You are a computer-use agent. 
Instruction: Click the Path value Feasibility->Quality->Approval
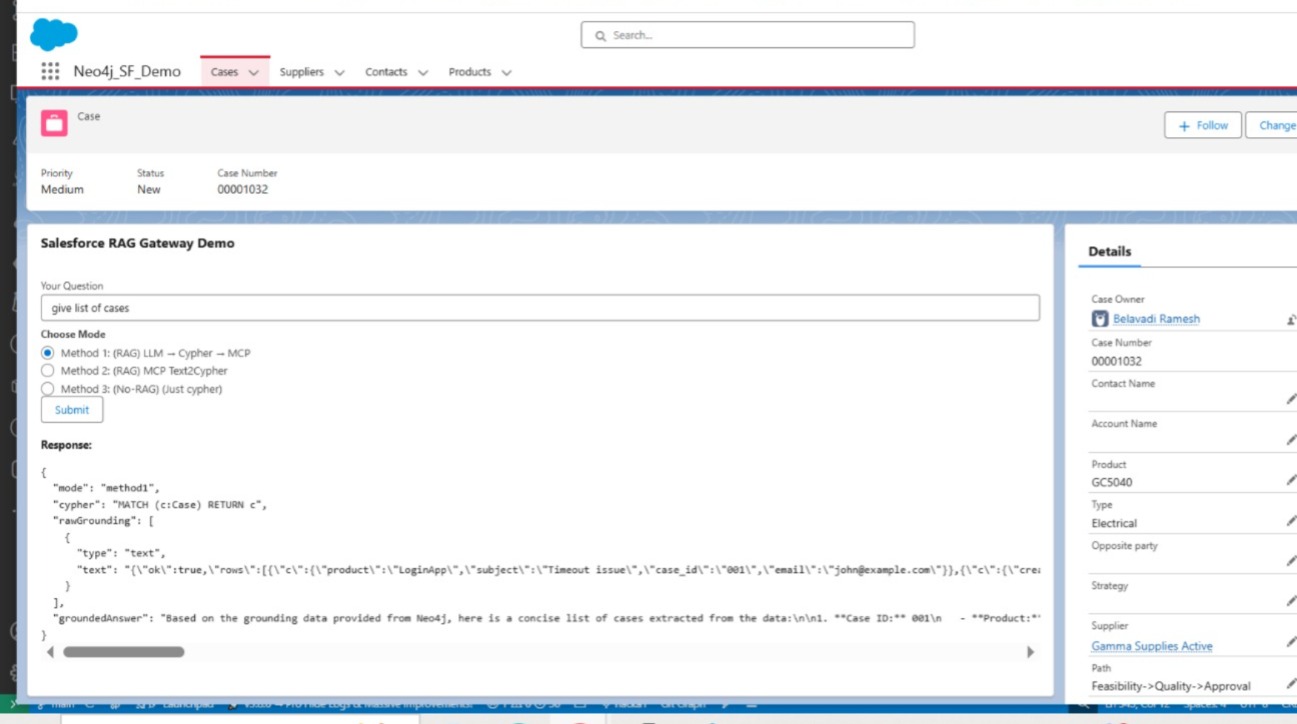pyautogui.click(x=1171, y=686)
